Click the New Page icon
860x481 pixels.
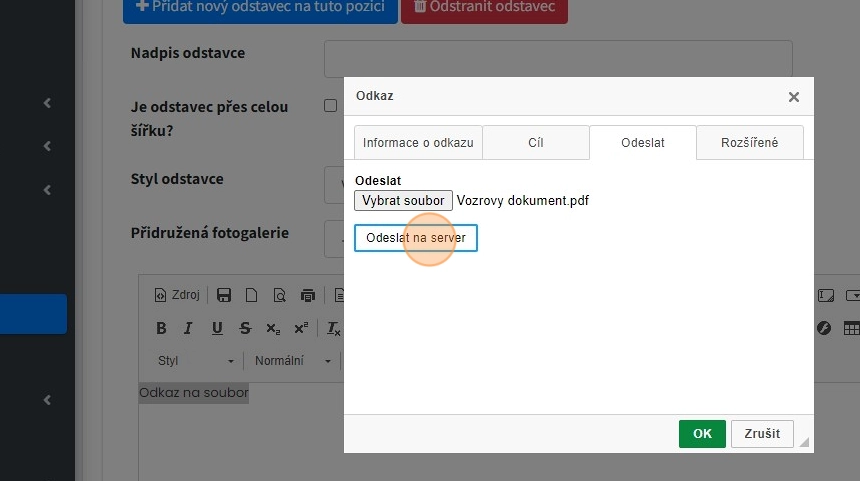pos(252,295)
